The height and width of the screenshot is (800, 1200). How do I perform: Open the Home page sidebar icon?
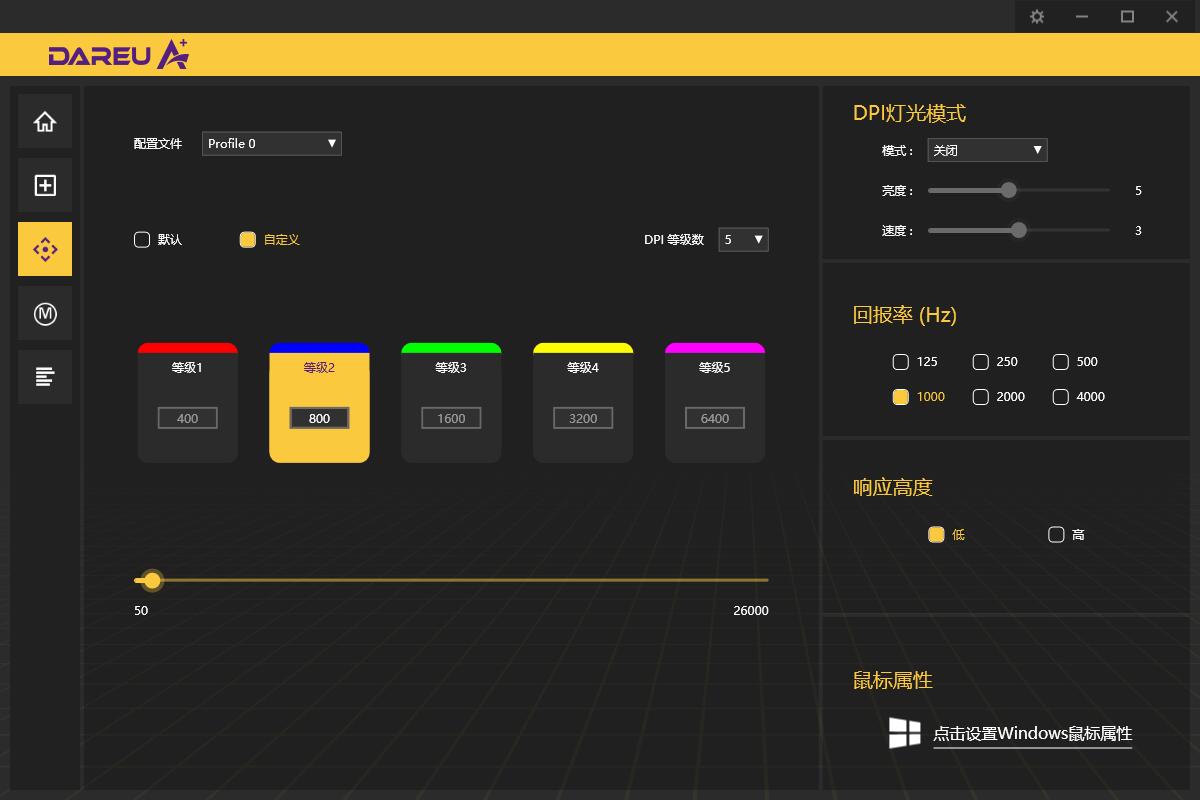click(45, 121)
